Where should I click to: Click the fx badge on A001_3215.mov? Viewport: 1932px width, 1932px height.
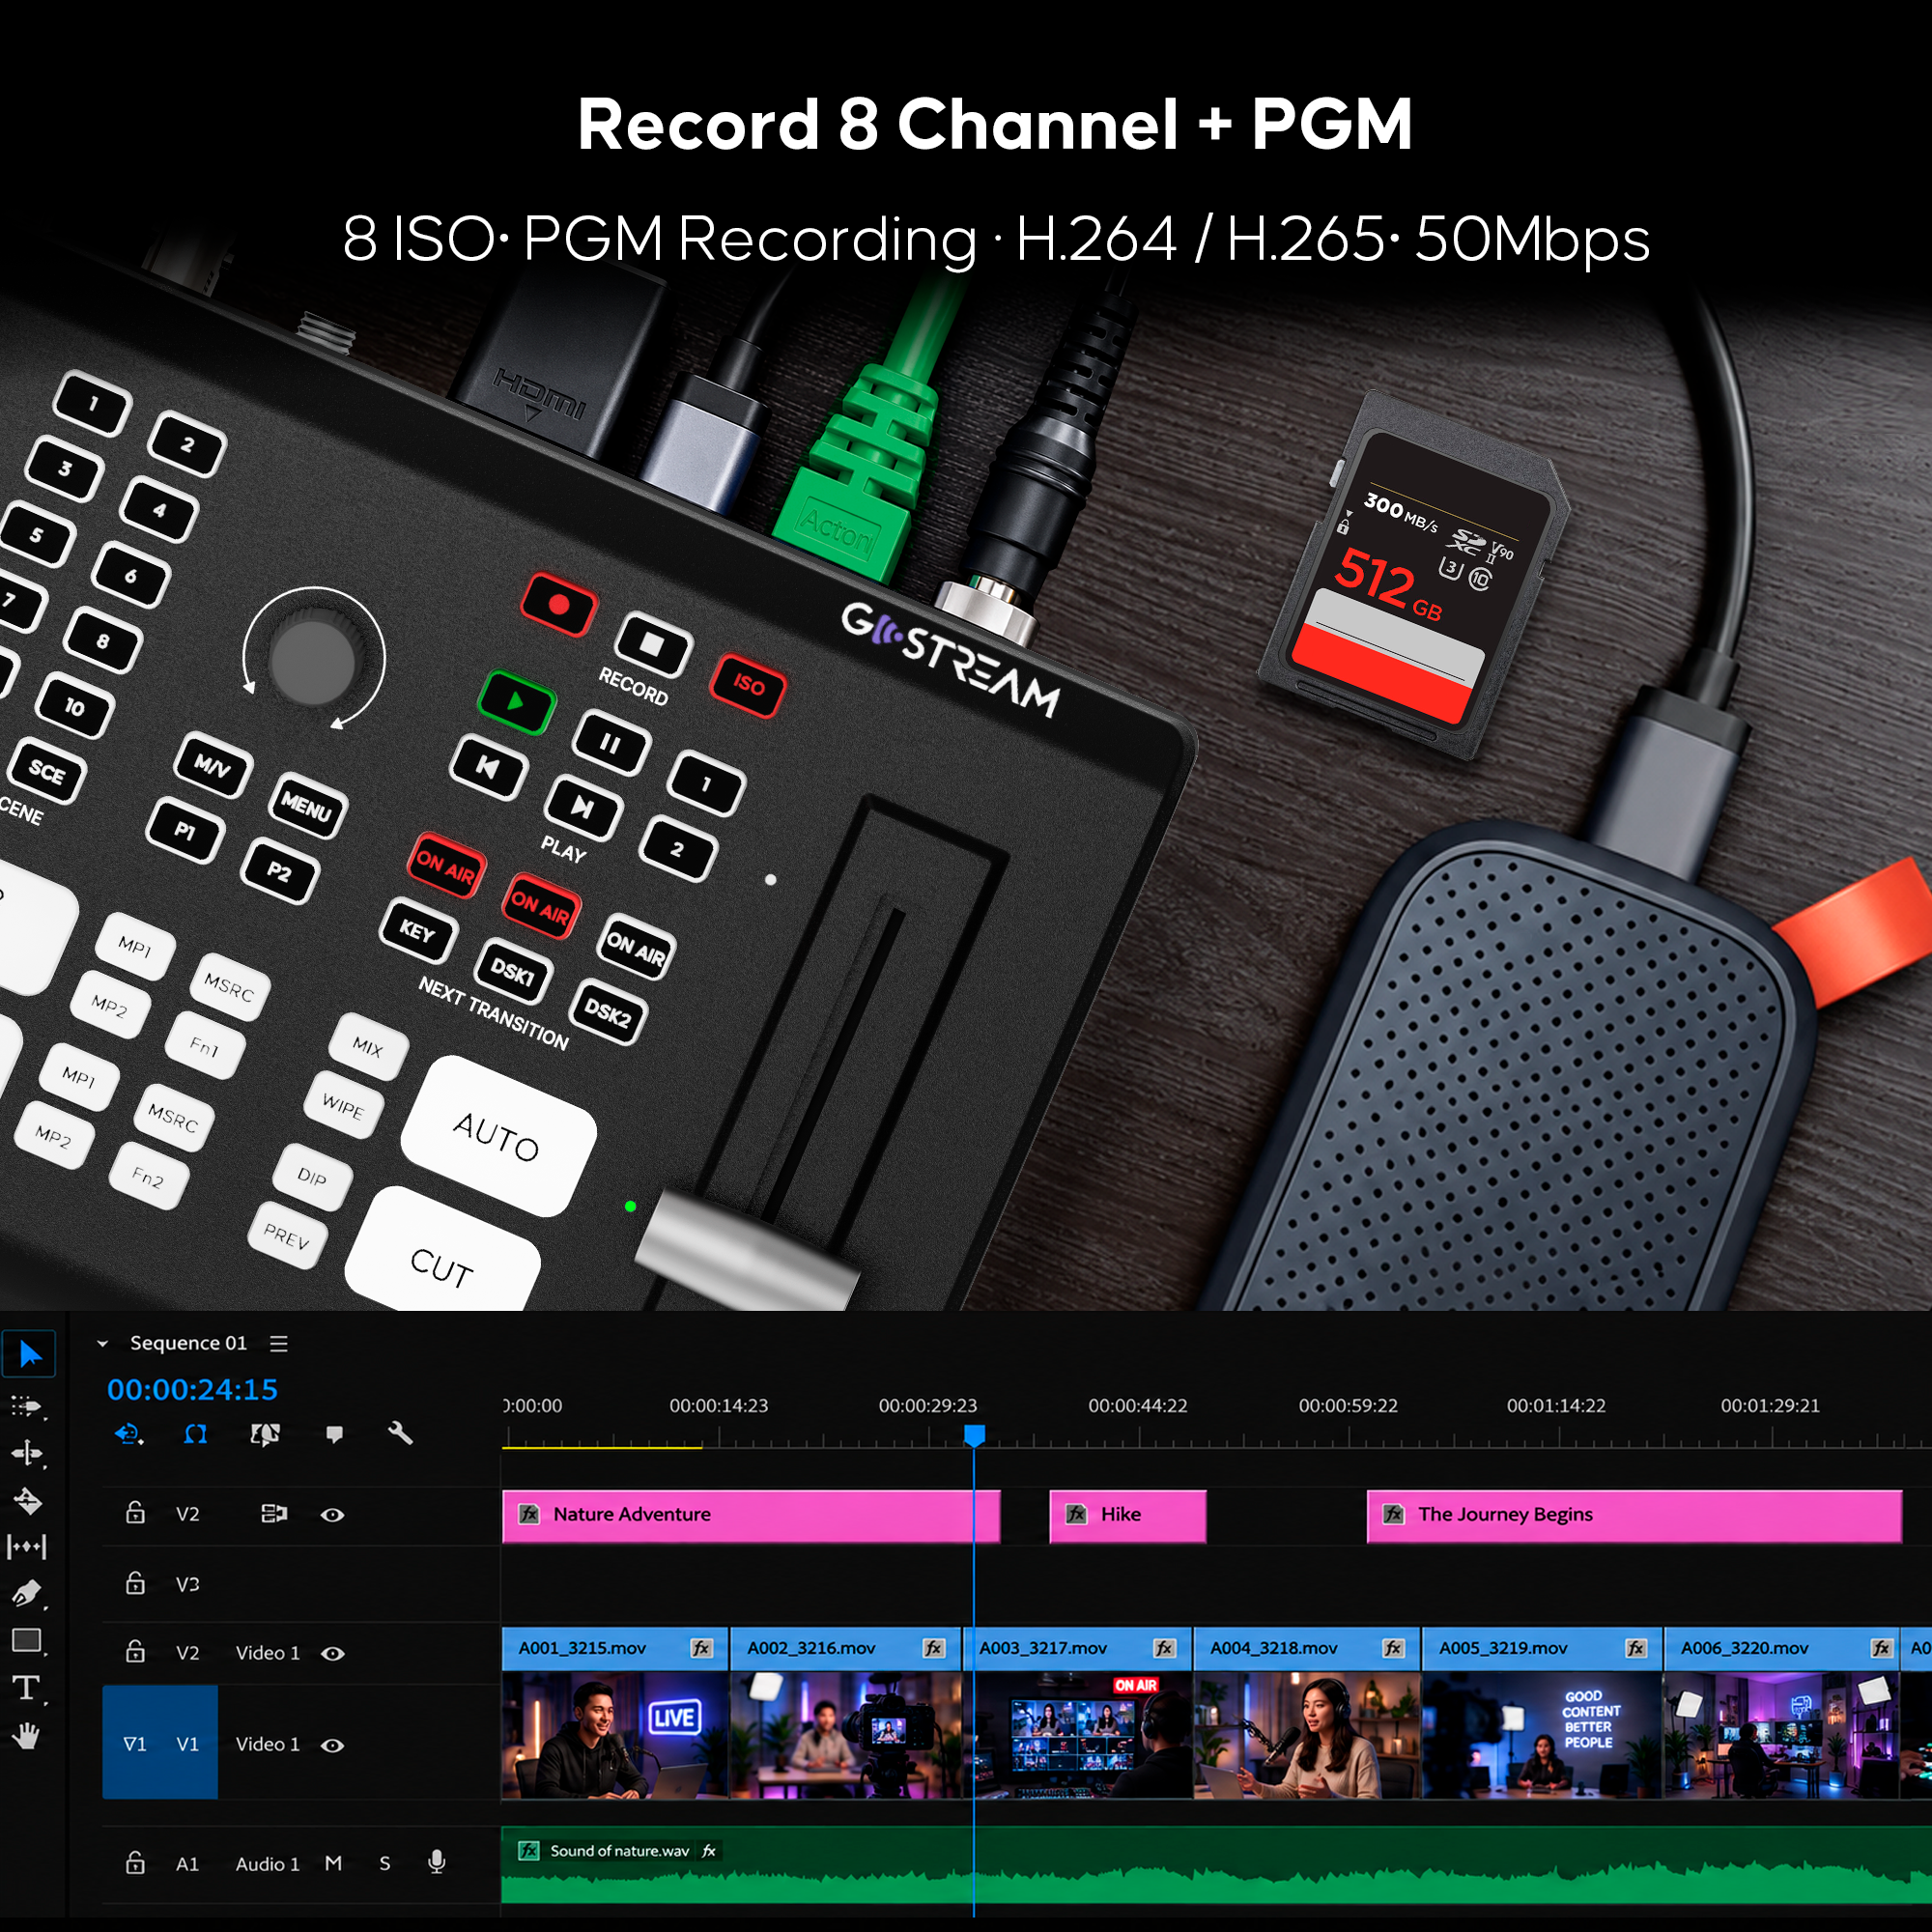pos(702,1648)
